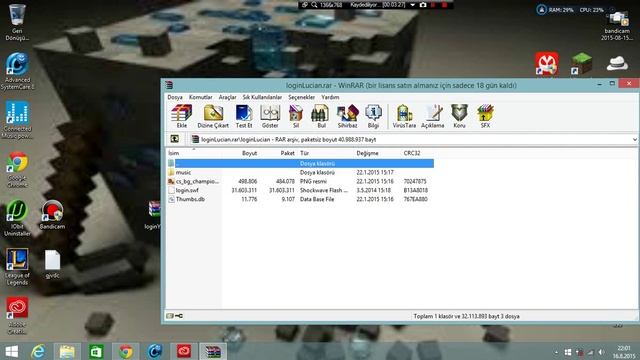640x360 pixels.
Task: Open Connected Music desktop shortcut
Action: [x=17, y=120]
